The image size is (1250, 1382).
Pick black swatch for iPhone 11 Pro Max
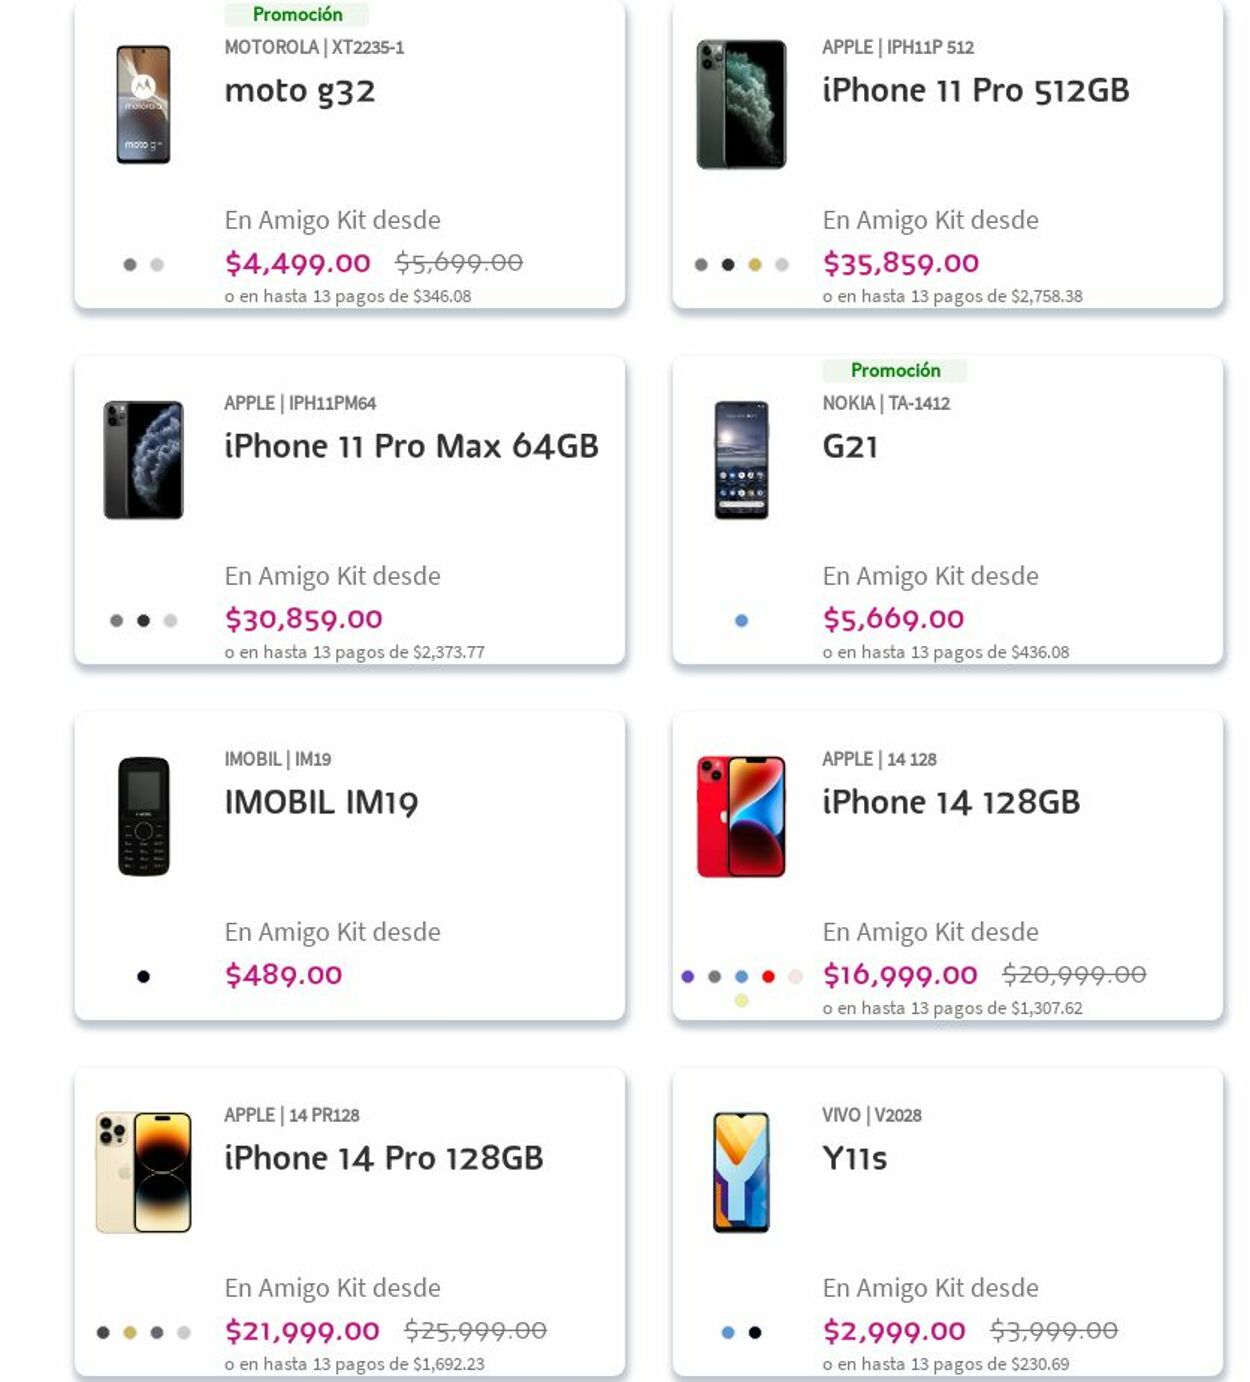click(143, 620)
